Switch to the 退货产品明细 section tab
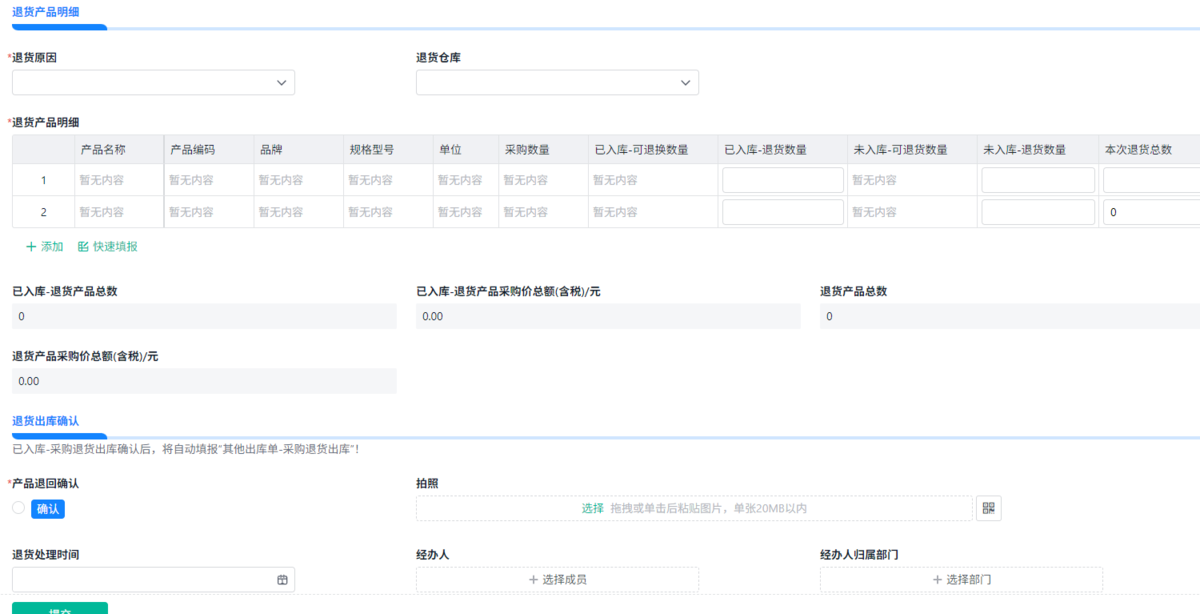The height and width of the screenshot is (614, 1200). click(45, 12)
